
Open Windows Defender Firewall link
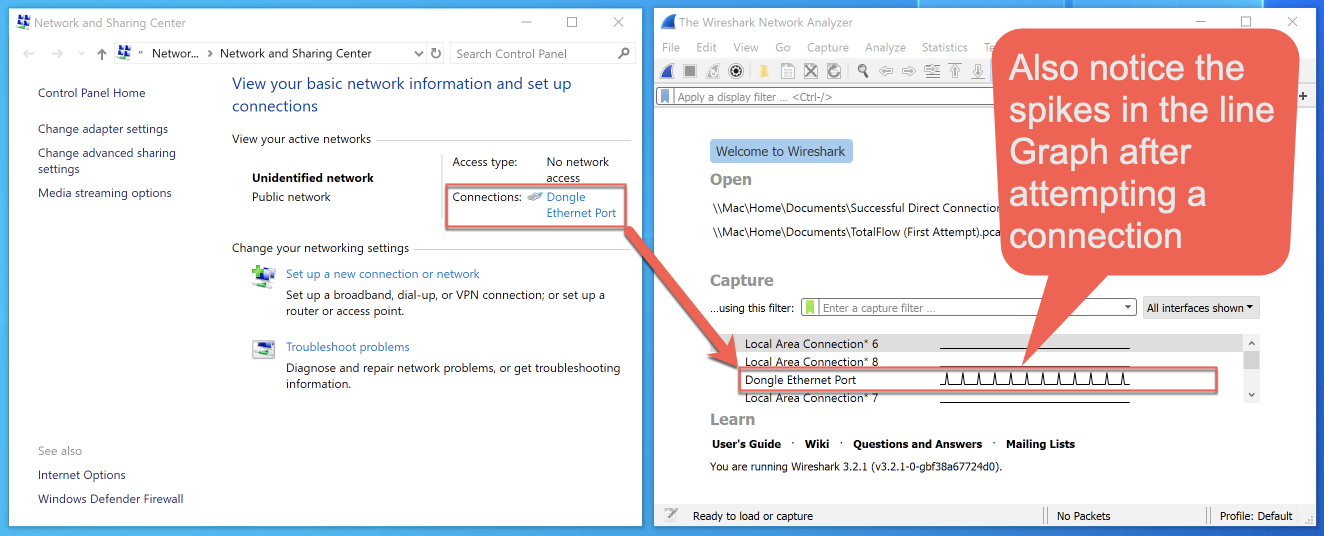click(x=111, y=499)
